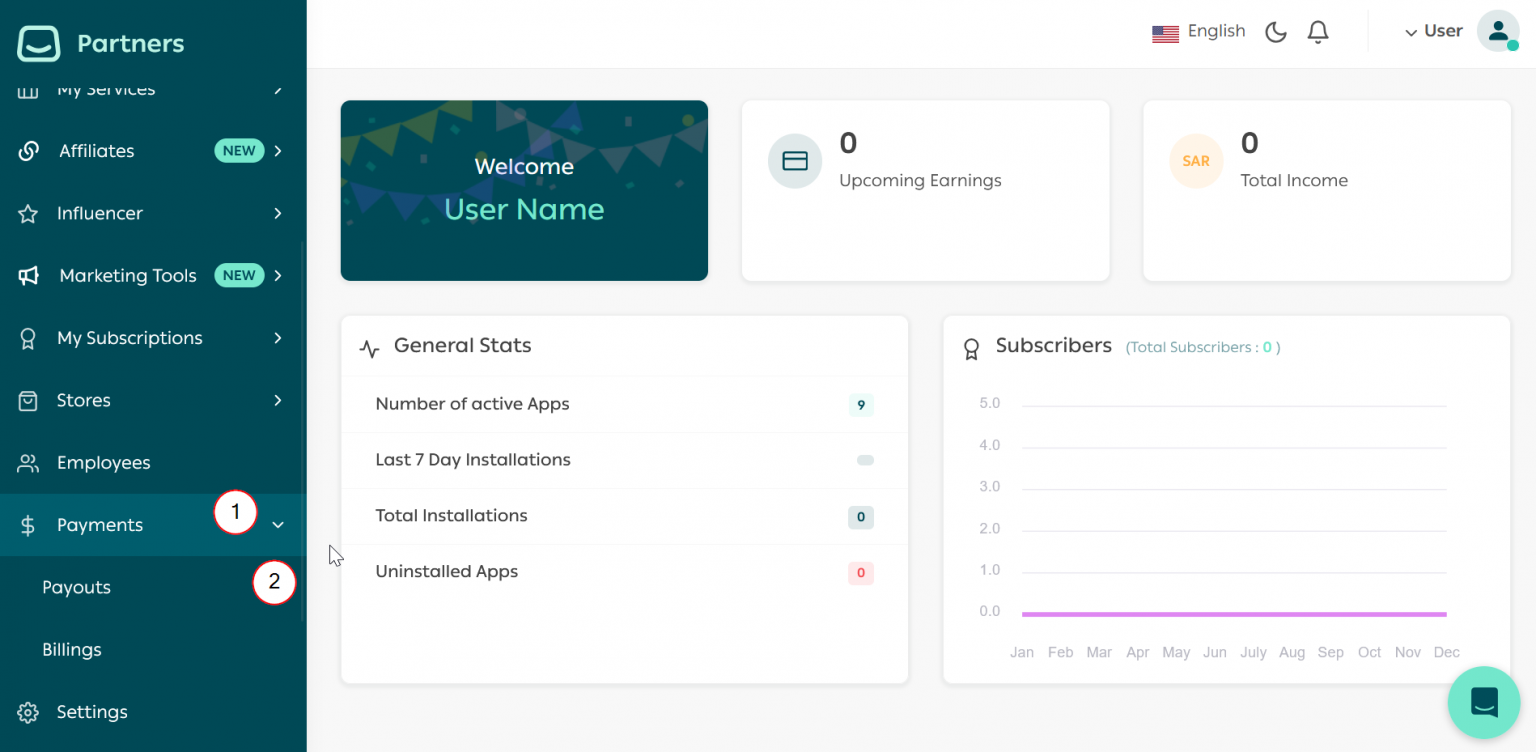The height and width of the screenshot is (752, 1536).
Task: Open the Billings page
Action: tap(71, 649)
